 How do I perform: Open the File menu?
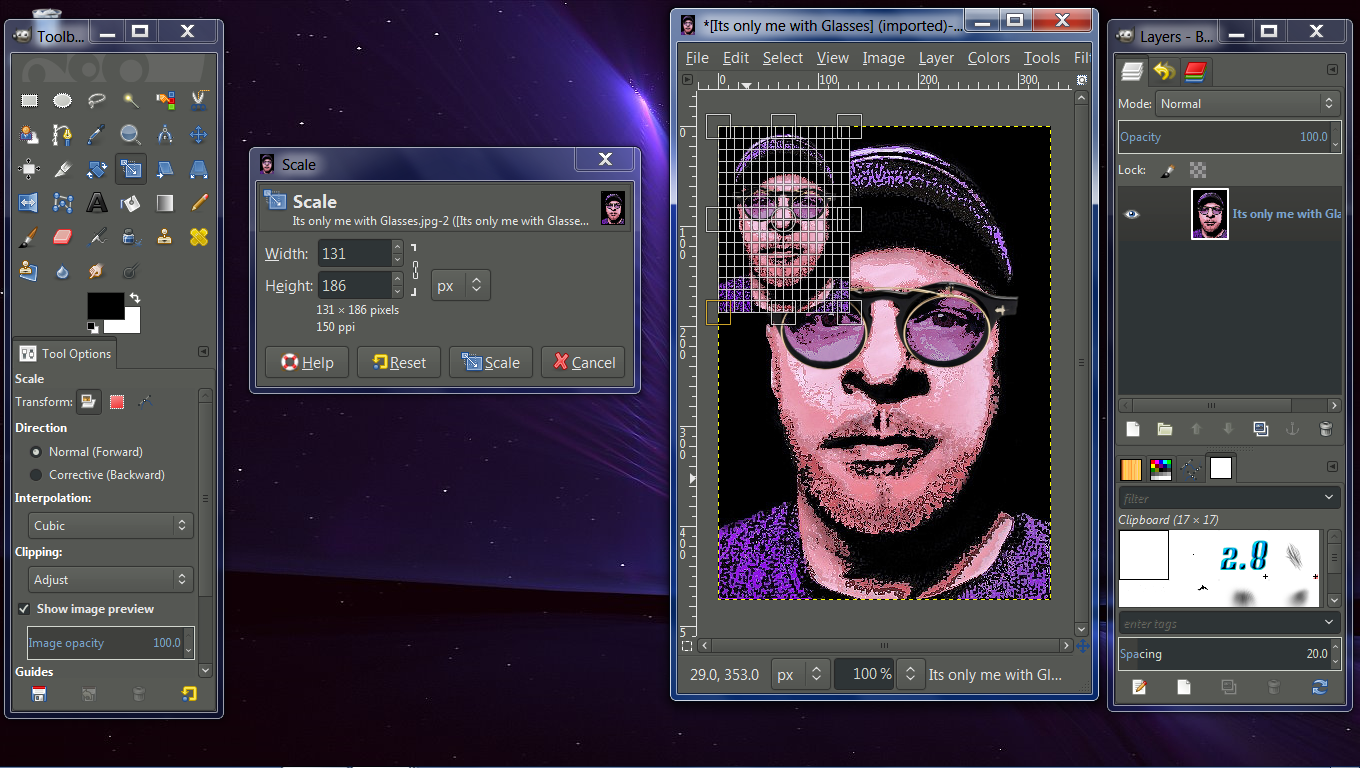pyautogui.click(x=697, y=58)
